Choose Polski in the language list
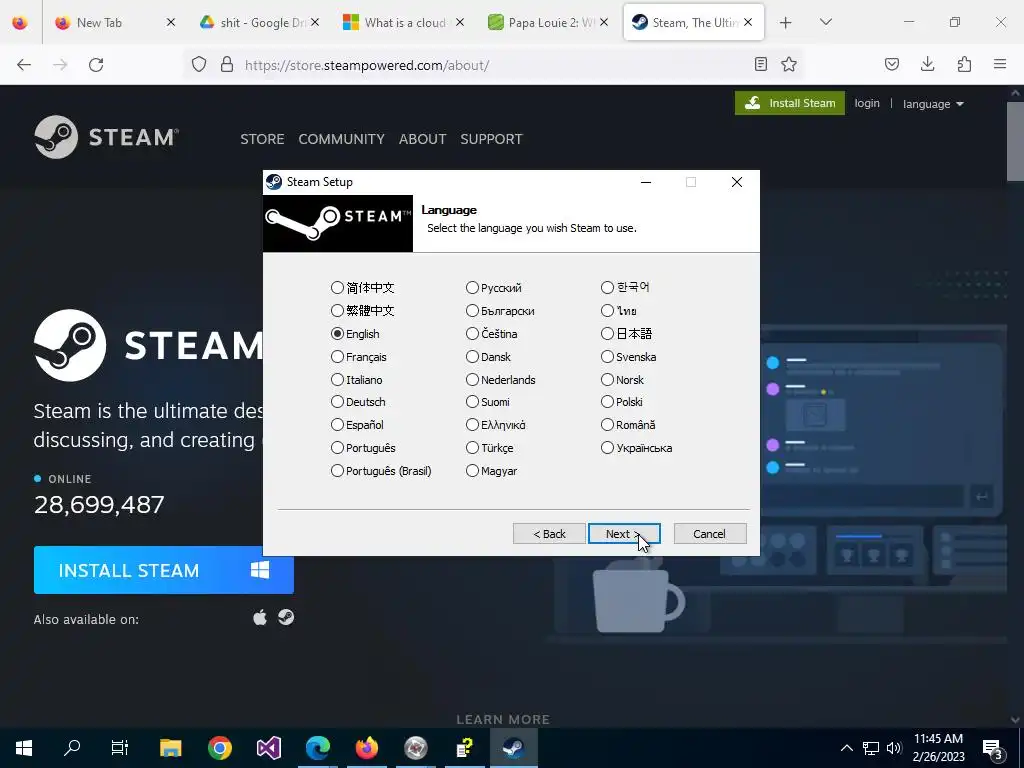1024x768 pixels. click(622, 402)
